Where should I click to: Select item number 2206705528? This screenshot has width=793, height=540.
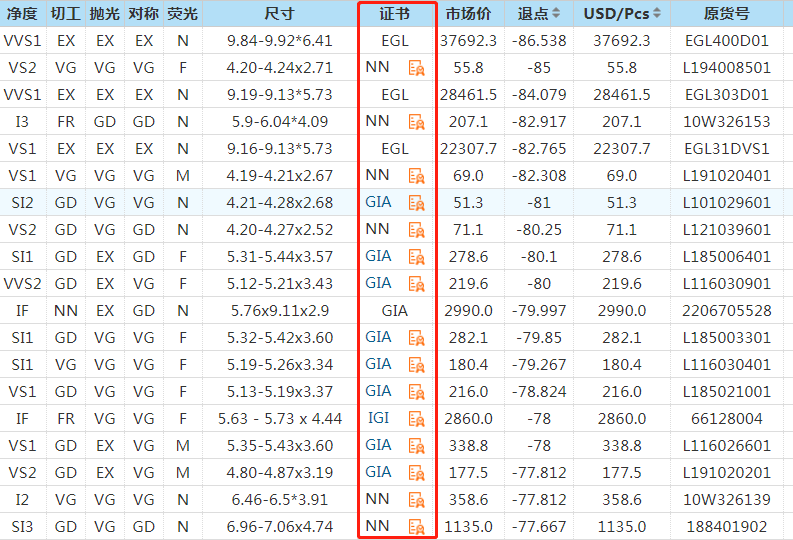[726, 310]
